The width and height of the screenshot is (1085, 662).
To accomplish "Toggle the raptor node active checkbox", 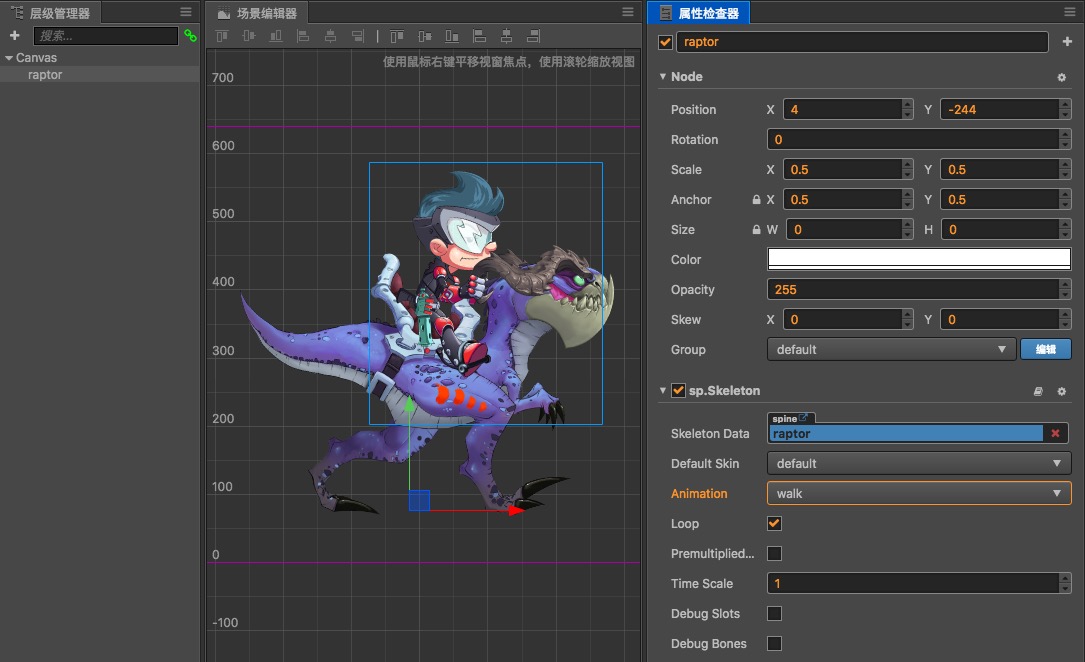I will pyautogui.click(x=665, y=42).
